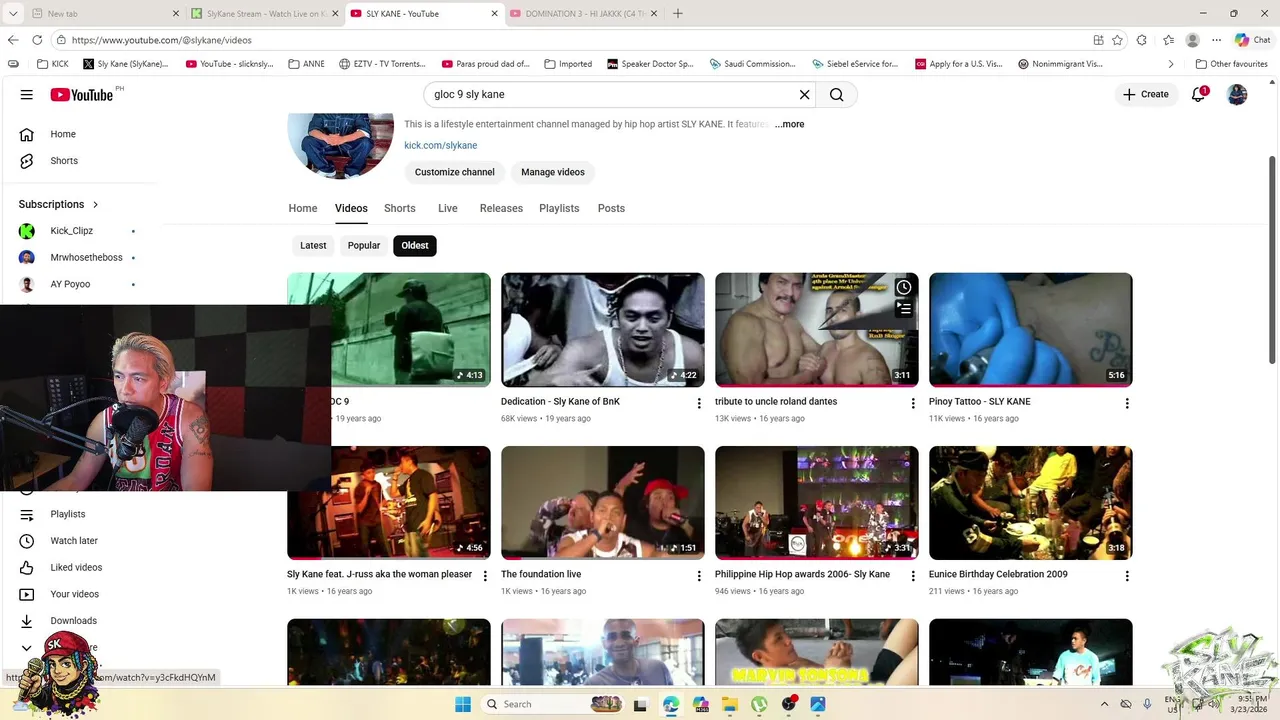Switch to the channel Shorts tab
Image resolution: width=1280 pixels, height=720 pixels.
tap(399, 208)
